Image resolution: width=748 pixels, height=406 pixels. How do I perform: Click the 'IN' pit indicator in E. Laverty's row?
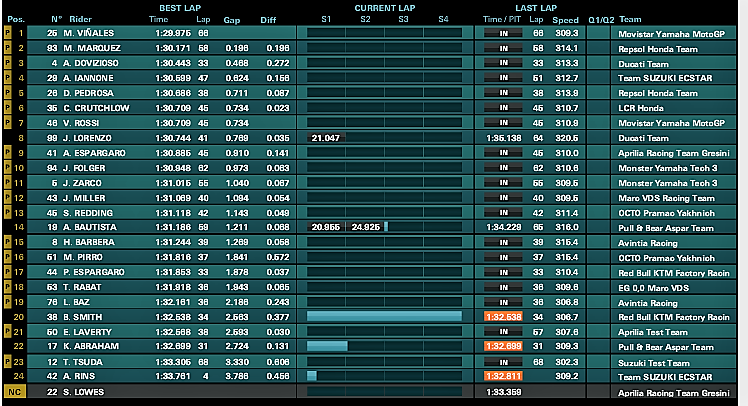503,332
